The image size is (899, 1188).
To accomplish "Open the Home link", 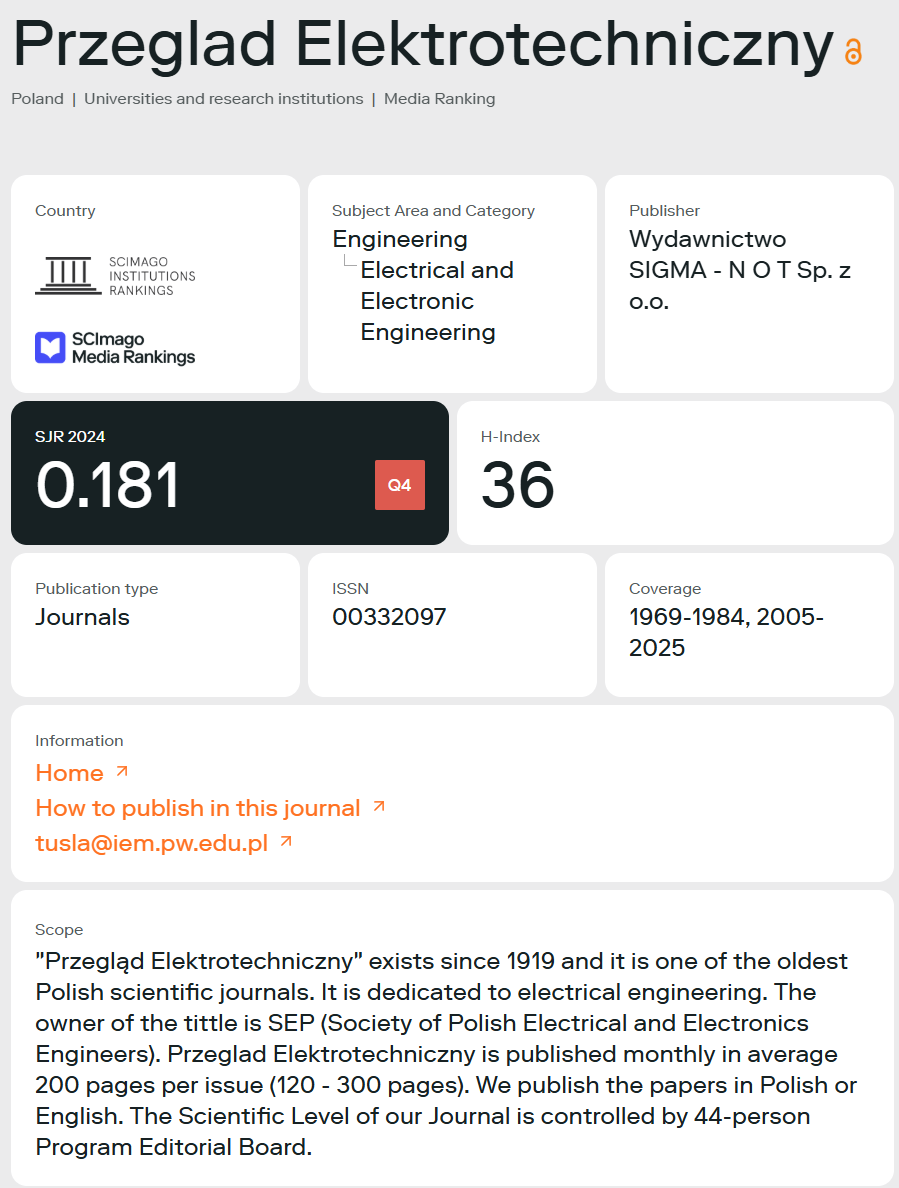I will [69, 773].
